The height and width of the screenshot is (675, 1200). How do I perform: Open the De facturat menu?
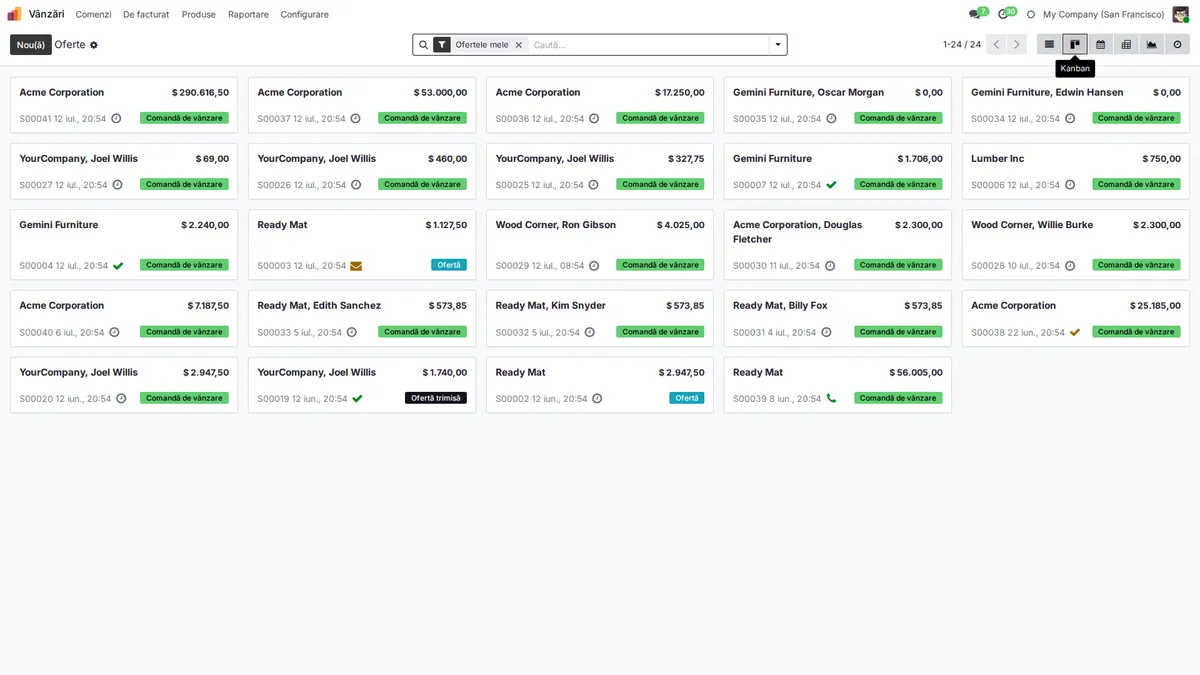pyautogui.click(x=146, y=14)
